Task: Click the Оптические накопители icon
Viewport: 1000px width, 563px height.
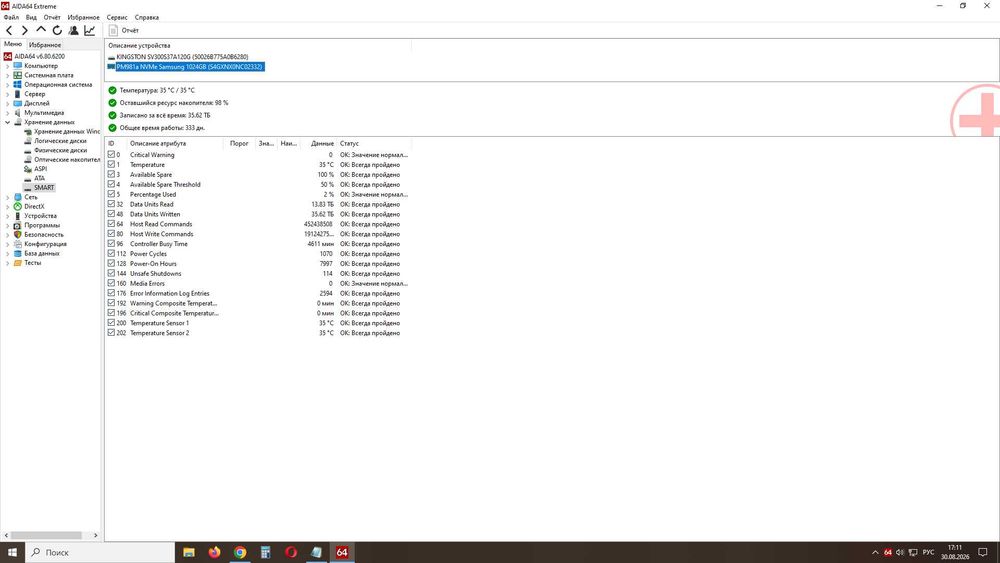Action: coord(27,159)
